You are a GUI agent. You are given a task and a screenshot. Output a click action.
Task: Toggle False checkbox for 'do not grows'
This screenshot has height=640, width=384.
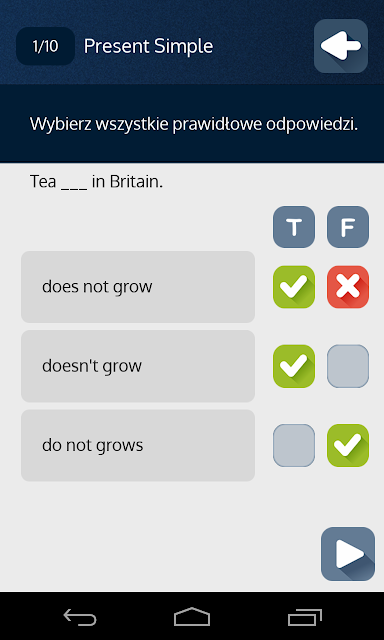click(348, 445)
